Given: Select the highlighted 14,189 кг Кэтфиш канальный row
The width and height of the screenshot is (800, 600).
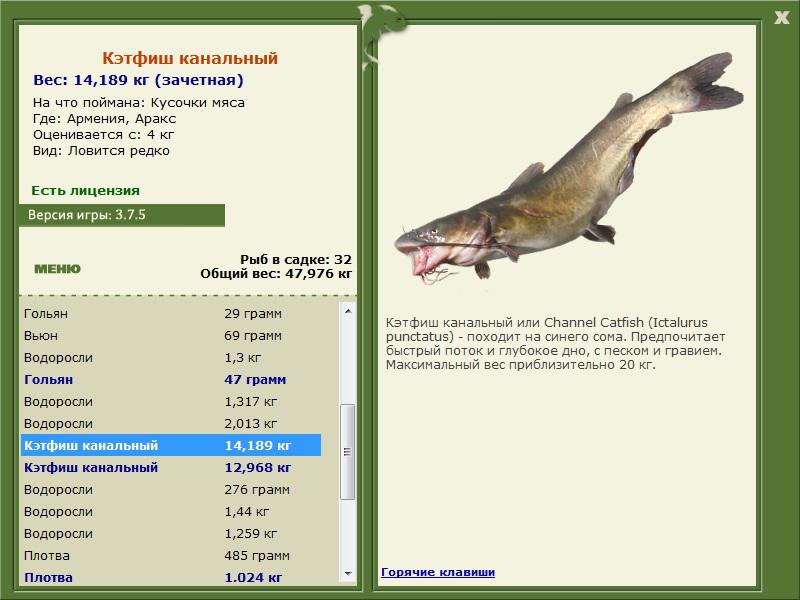Looking at the screenshot, I should click(x=171, y=445).
